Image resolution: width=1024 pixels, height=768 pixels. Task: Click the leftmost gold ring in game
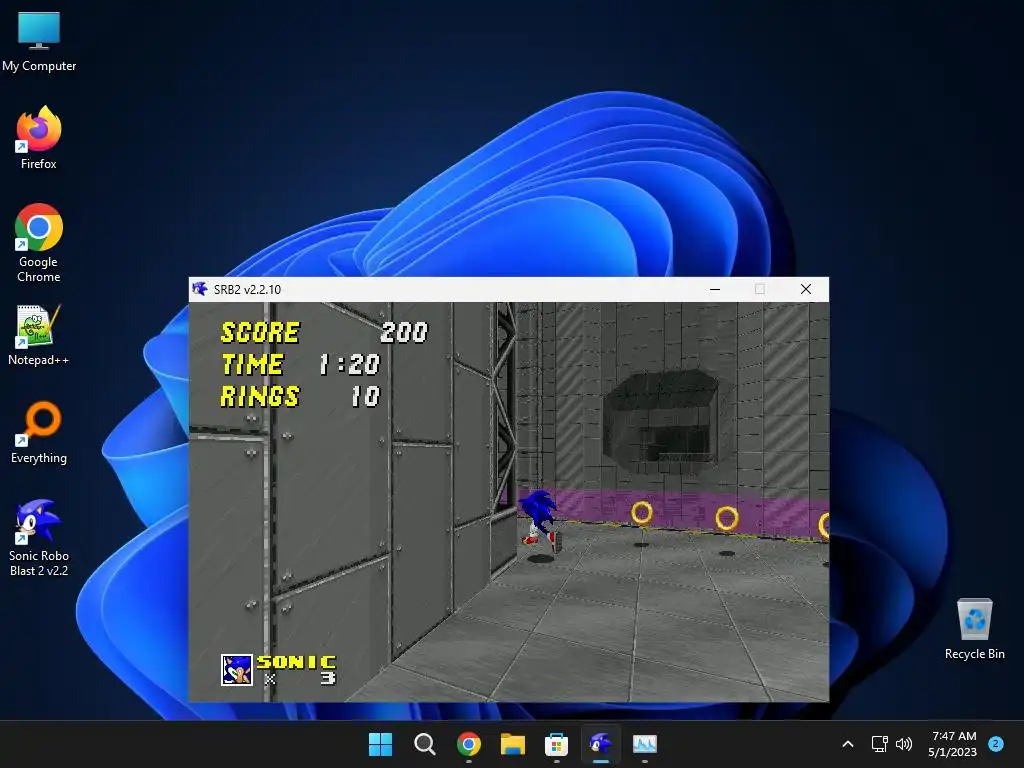pyautogui.click(x=641, y=513)
